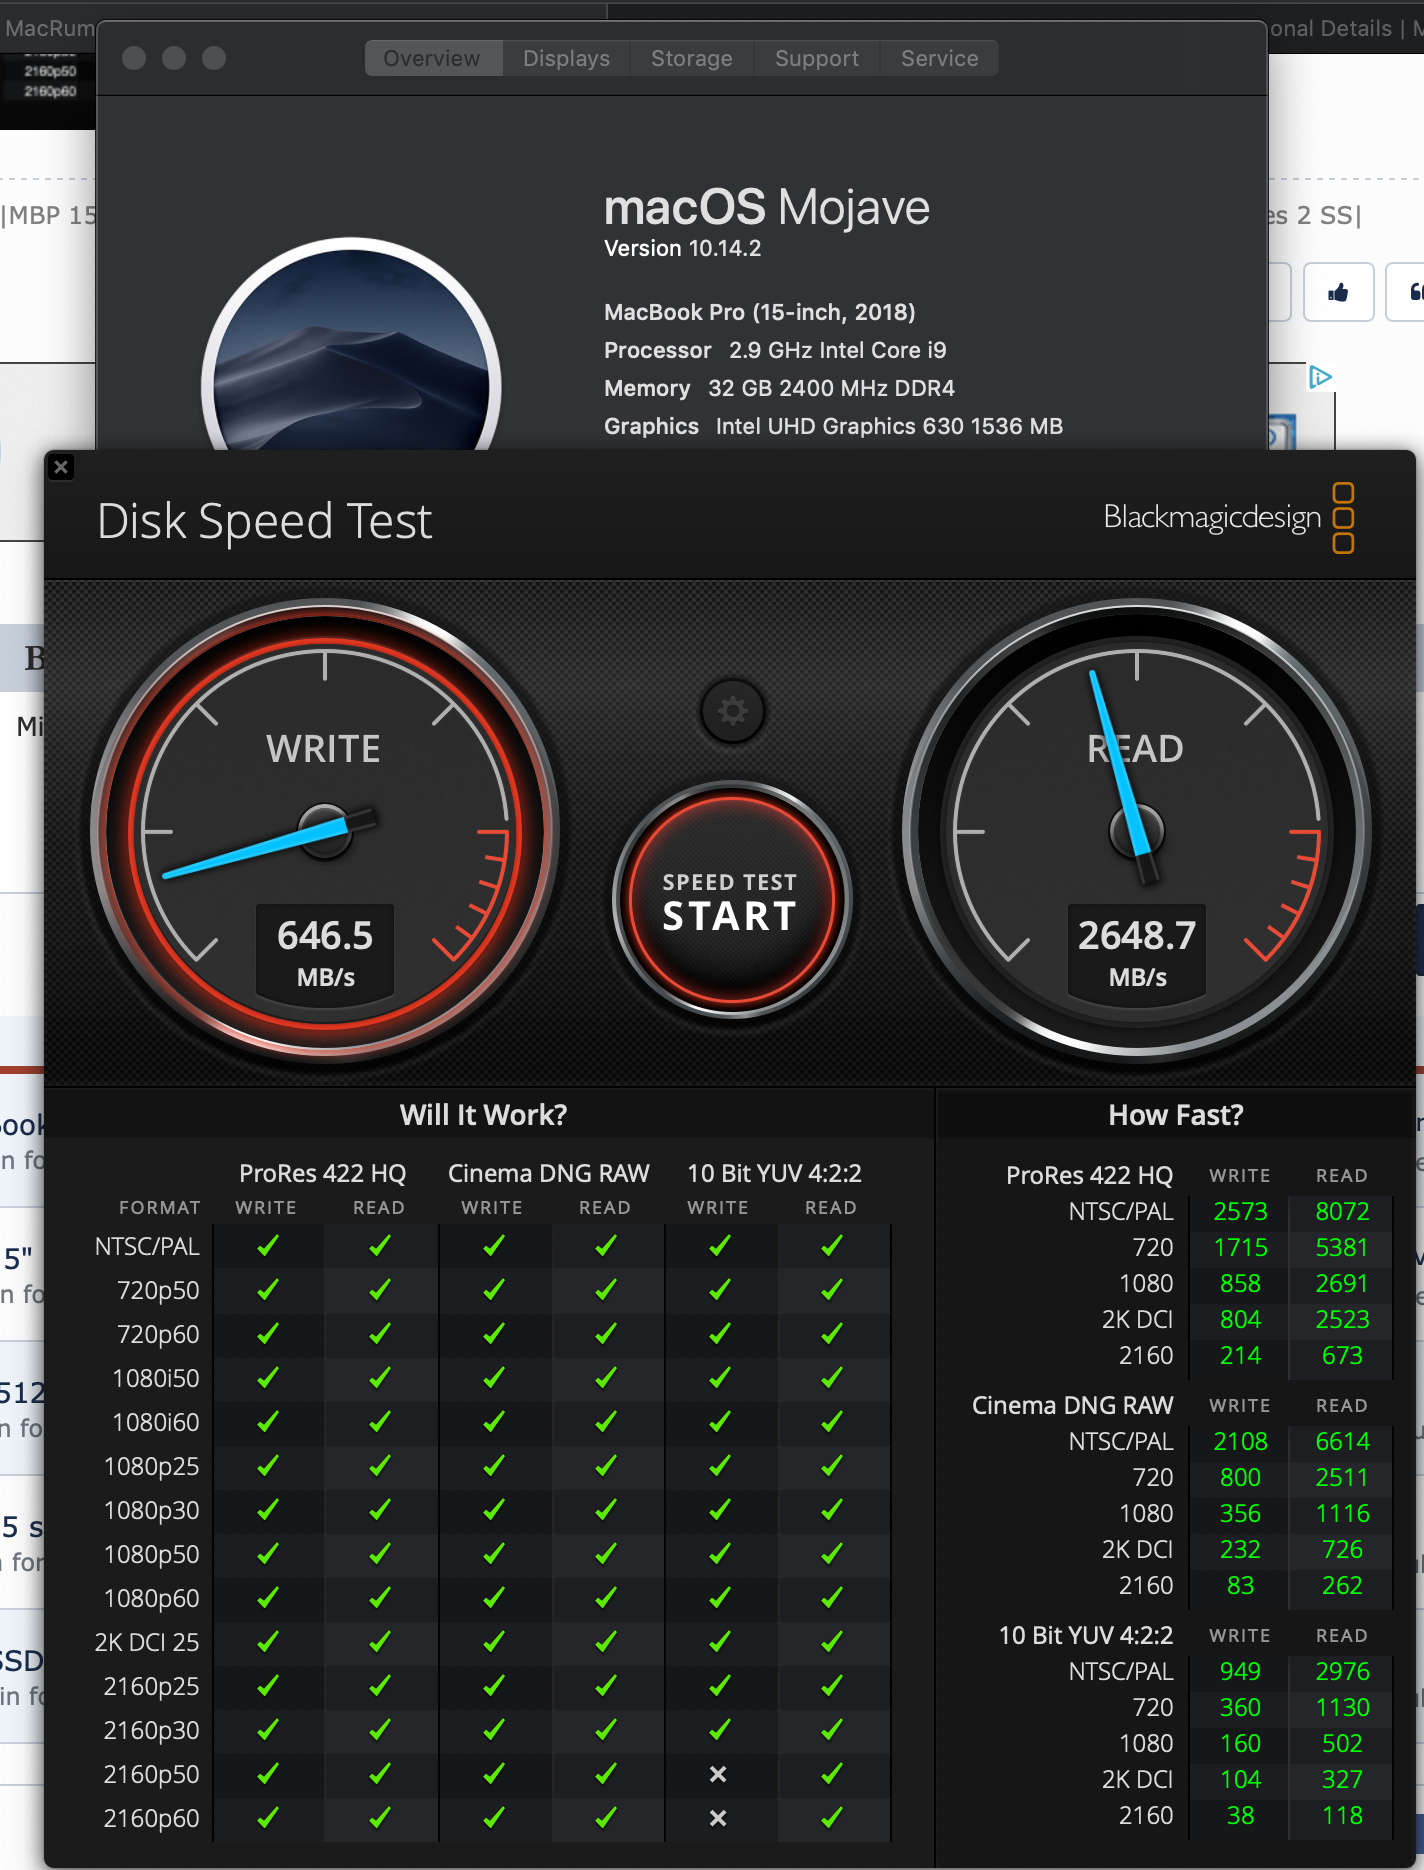Click the macOS Mojave title text
Screen dimensions: 1424x1870
[x=767, y=207]
